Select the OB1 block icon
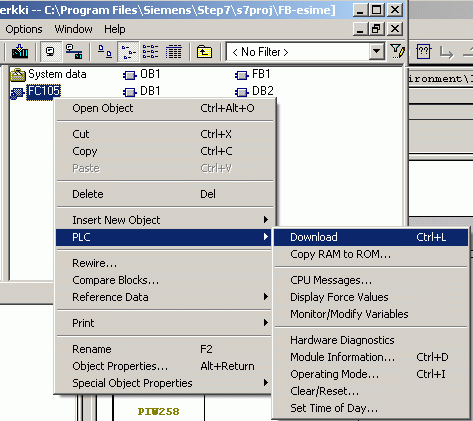Image resolution: width=473 pixels, height=421 pixels. pos(129,75)
